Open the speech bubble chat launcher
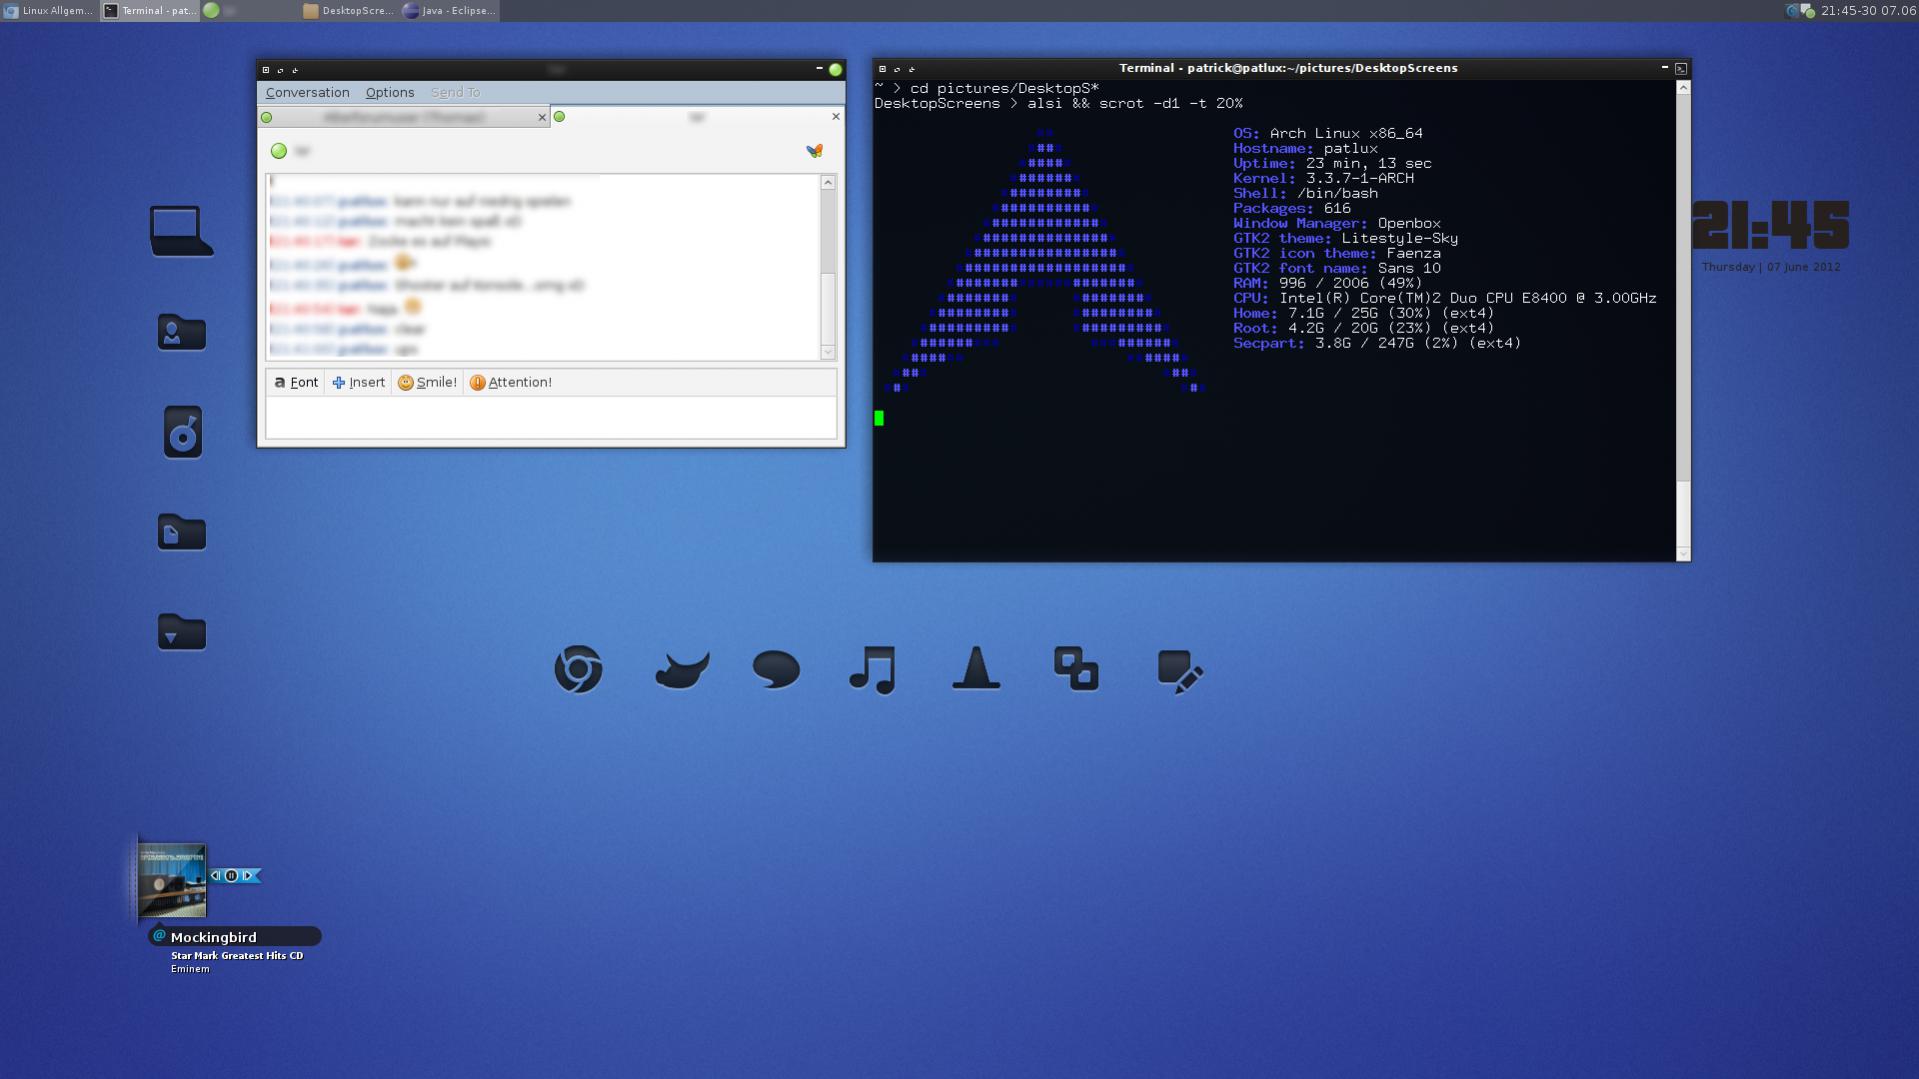This screenshot has width=1919, height=1079. pyautogui.click(x=776, y=669)
